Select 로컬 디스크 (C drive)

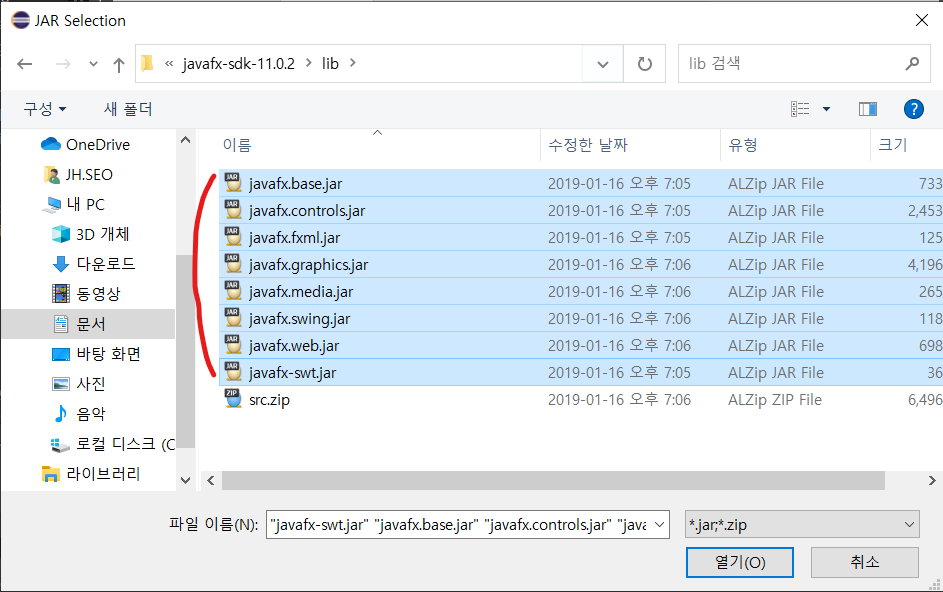(x=114, y=444)
